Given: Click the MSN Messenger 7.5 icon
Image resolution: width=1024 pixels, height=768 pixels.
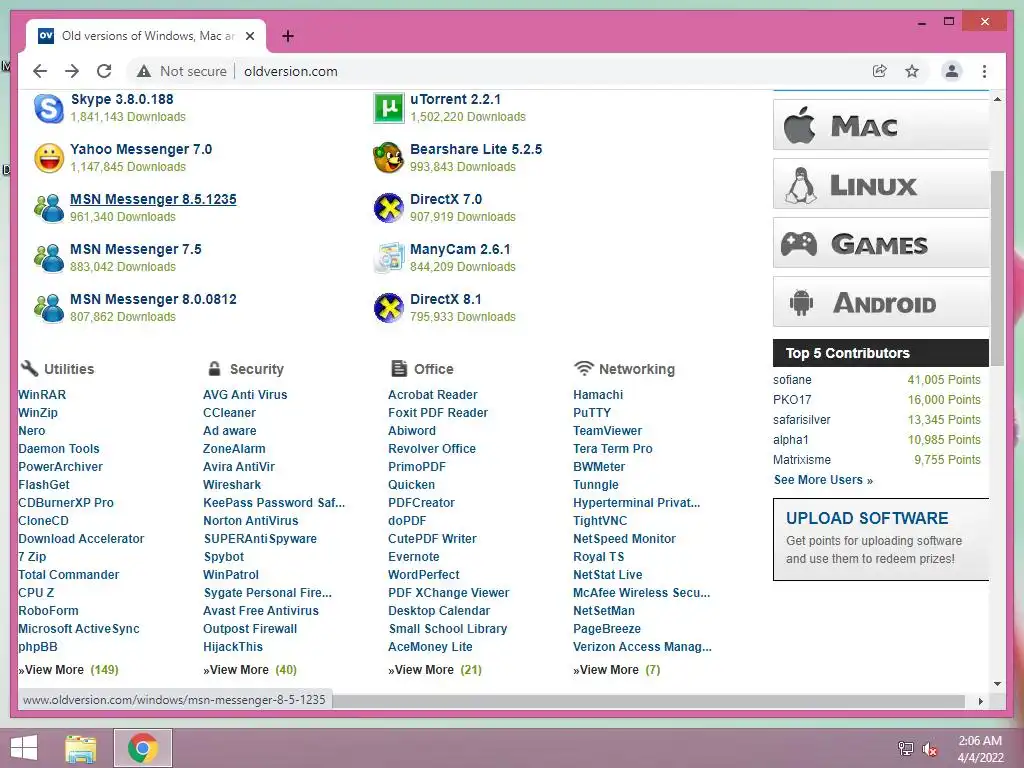Looking at the screenshot, I should pos(49,258).
